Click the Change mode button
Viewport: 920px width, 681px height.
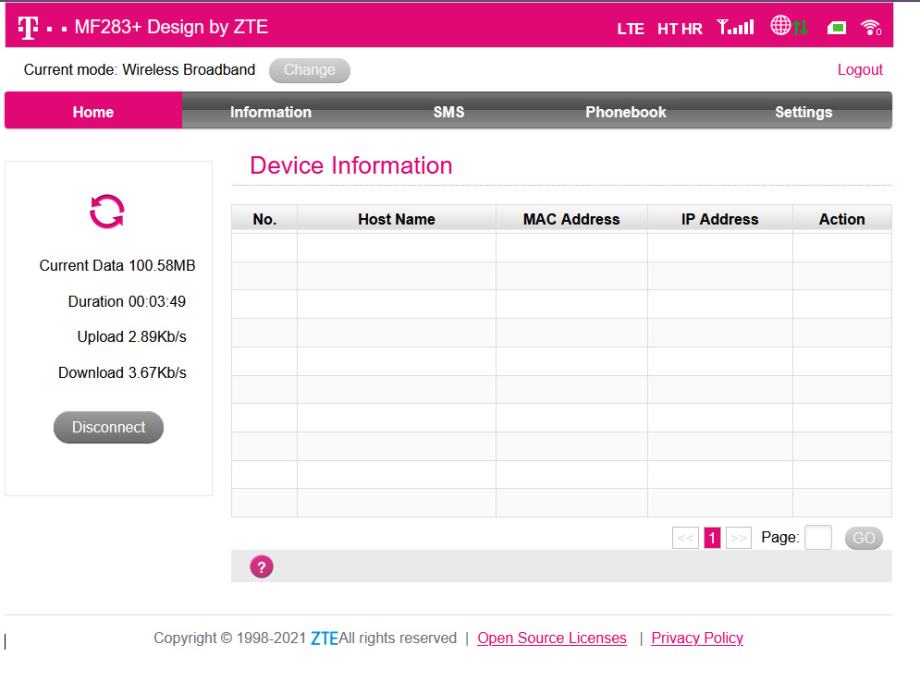(x=309, y=70)
